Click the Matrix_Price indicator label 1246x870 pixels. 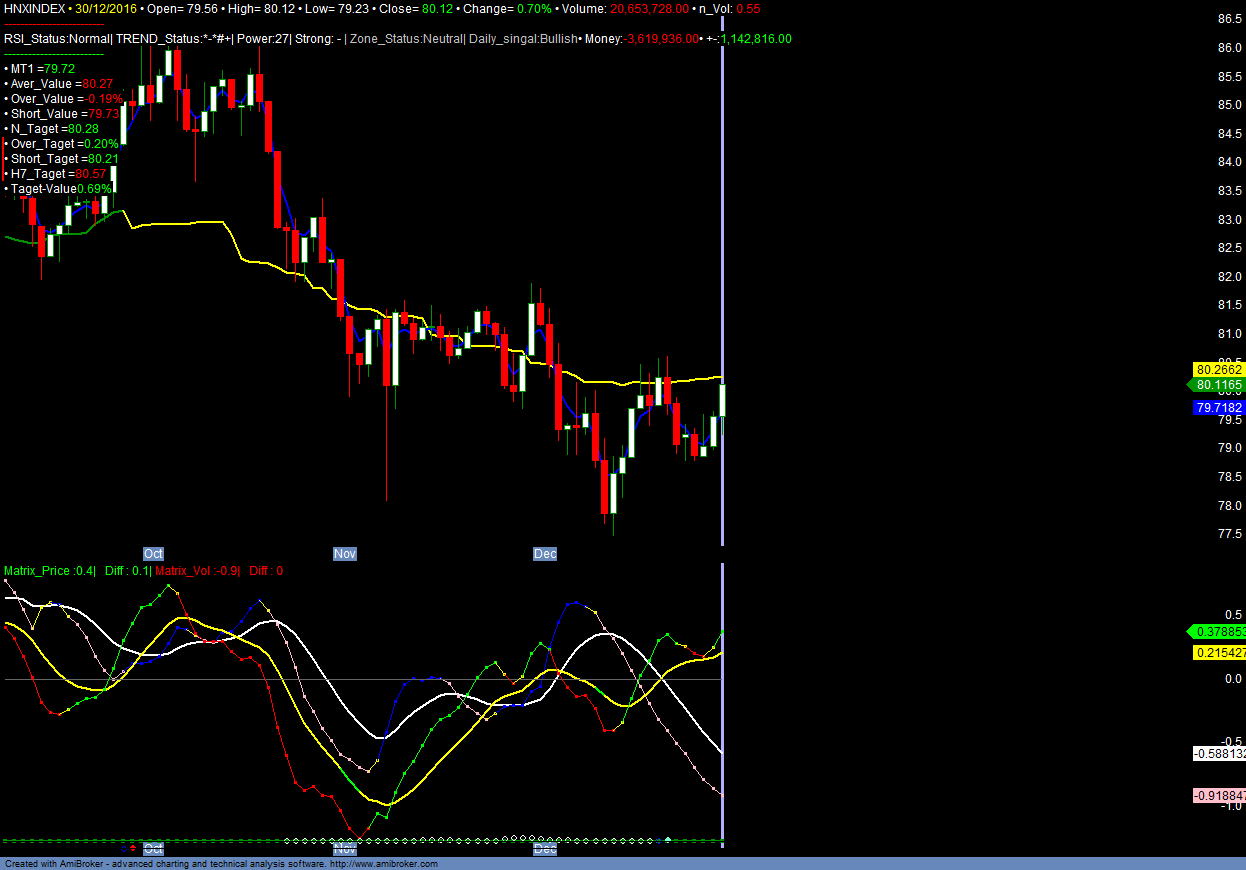tap(49, 571)
